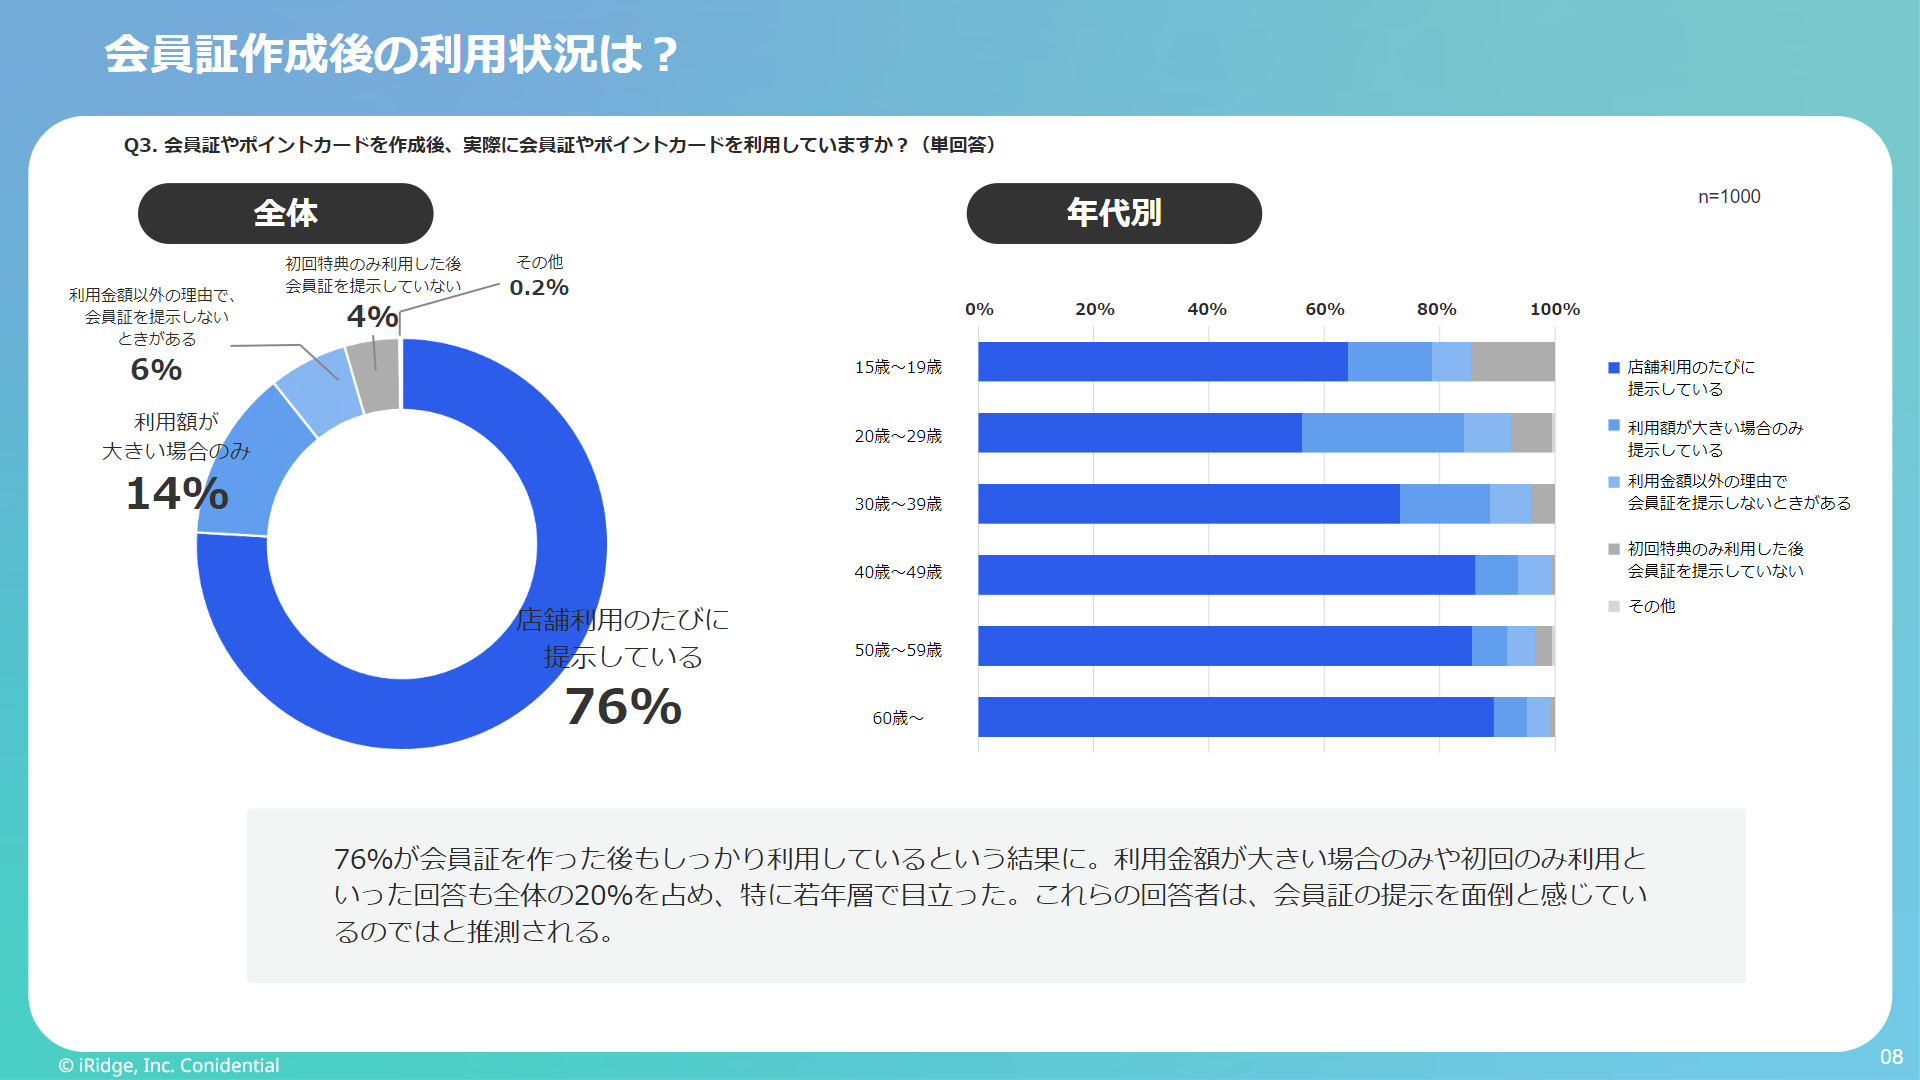Click the 60歳〜 bar's dark blue portion
1920x1080 pixels.
[x=1235, y=717]
